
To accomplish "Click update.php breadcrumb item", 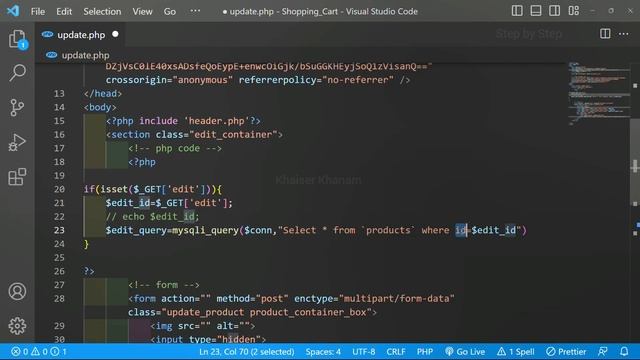I will (85, 55).
